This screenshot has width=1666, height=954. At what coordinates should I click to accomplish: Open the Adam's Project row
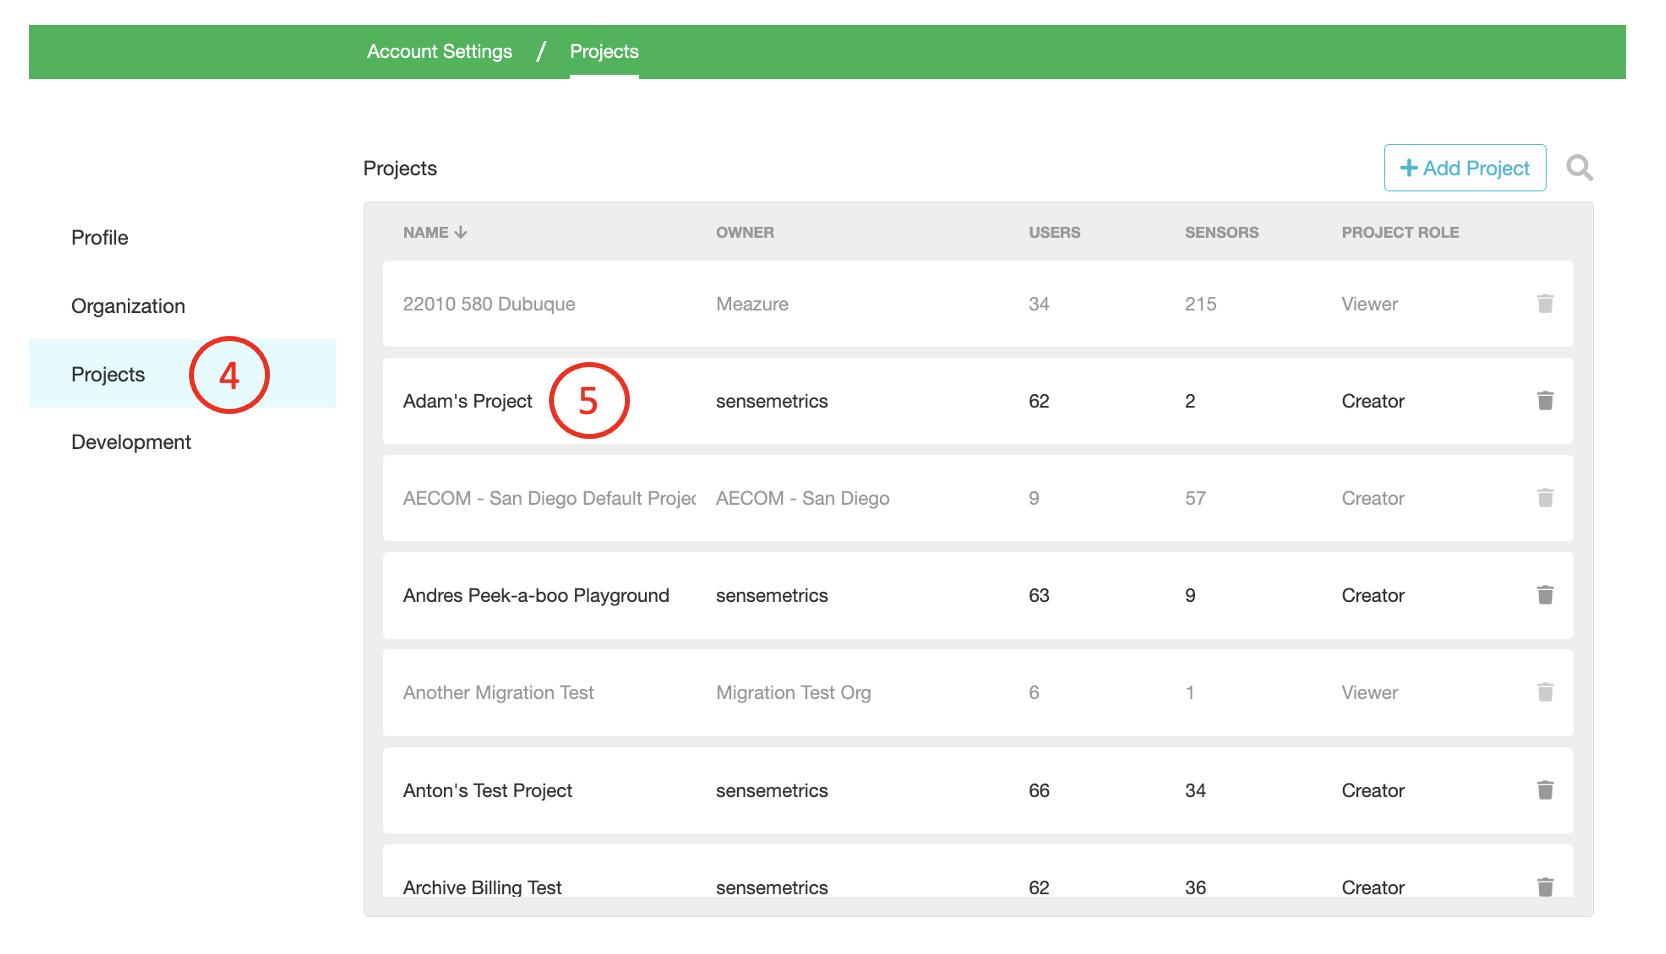point(468,401)
